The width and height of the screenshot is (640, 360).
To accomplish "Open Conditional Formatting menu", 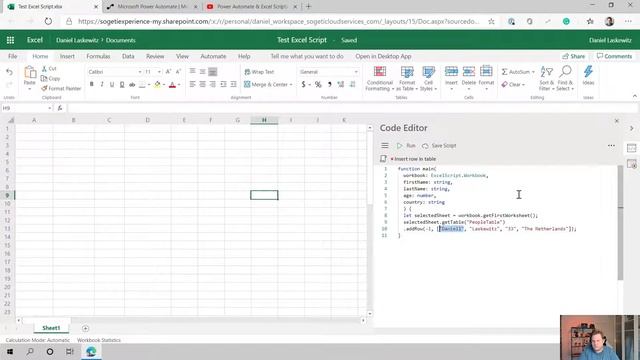I will tap(380, 78).
